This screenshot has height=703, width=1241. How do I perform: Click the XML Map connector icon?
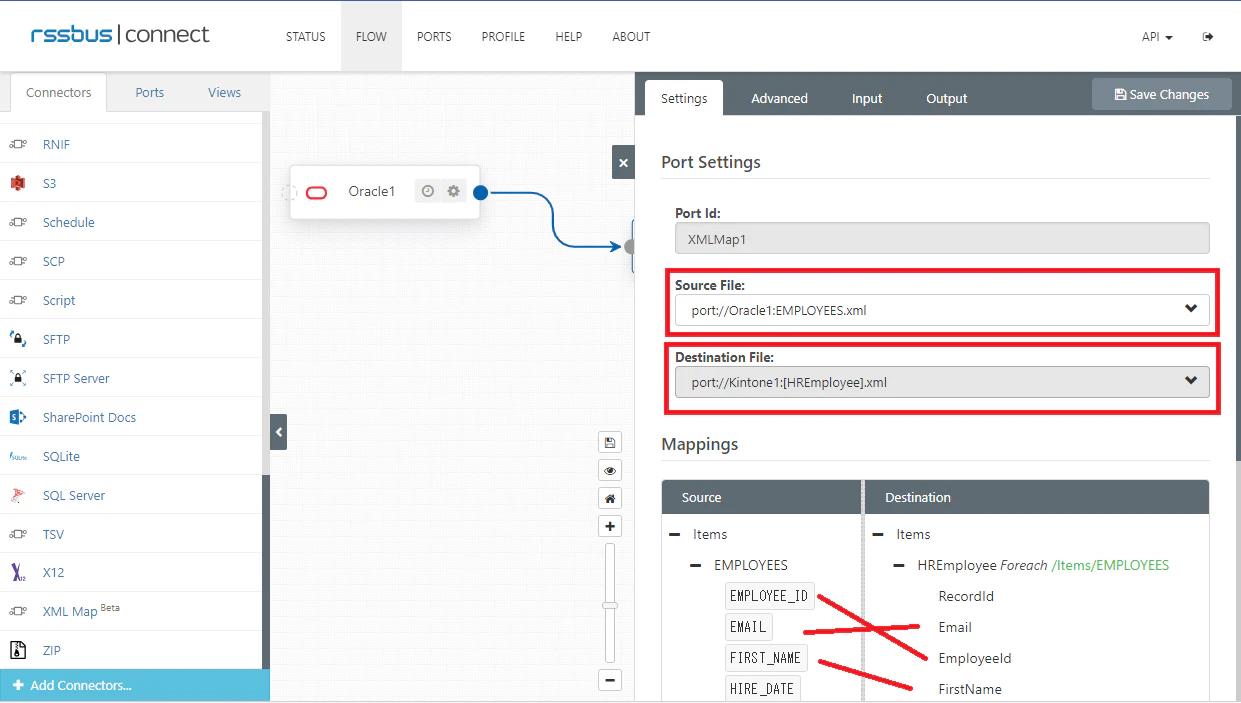[x=18, y=612]
